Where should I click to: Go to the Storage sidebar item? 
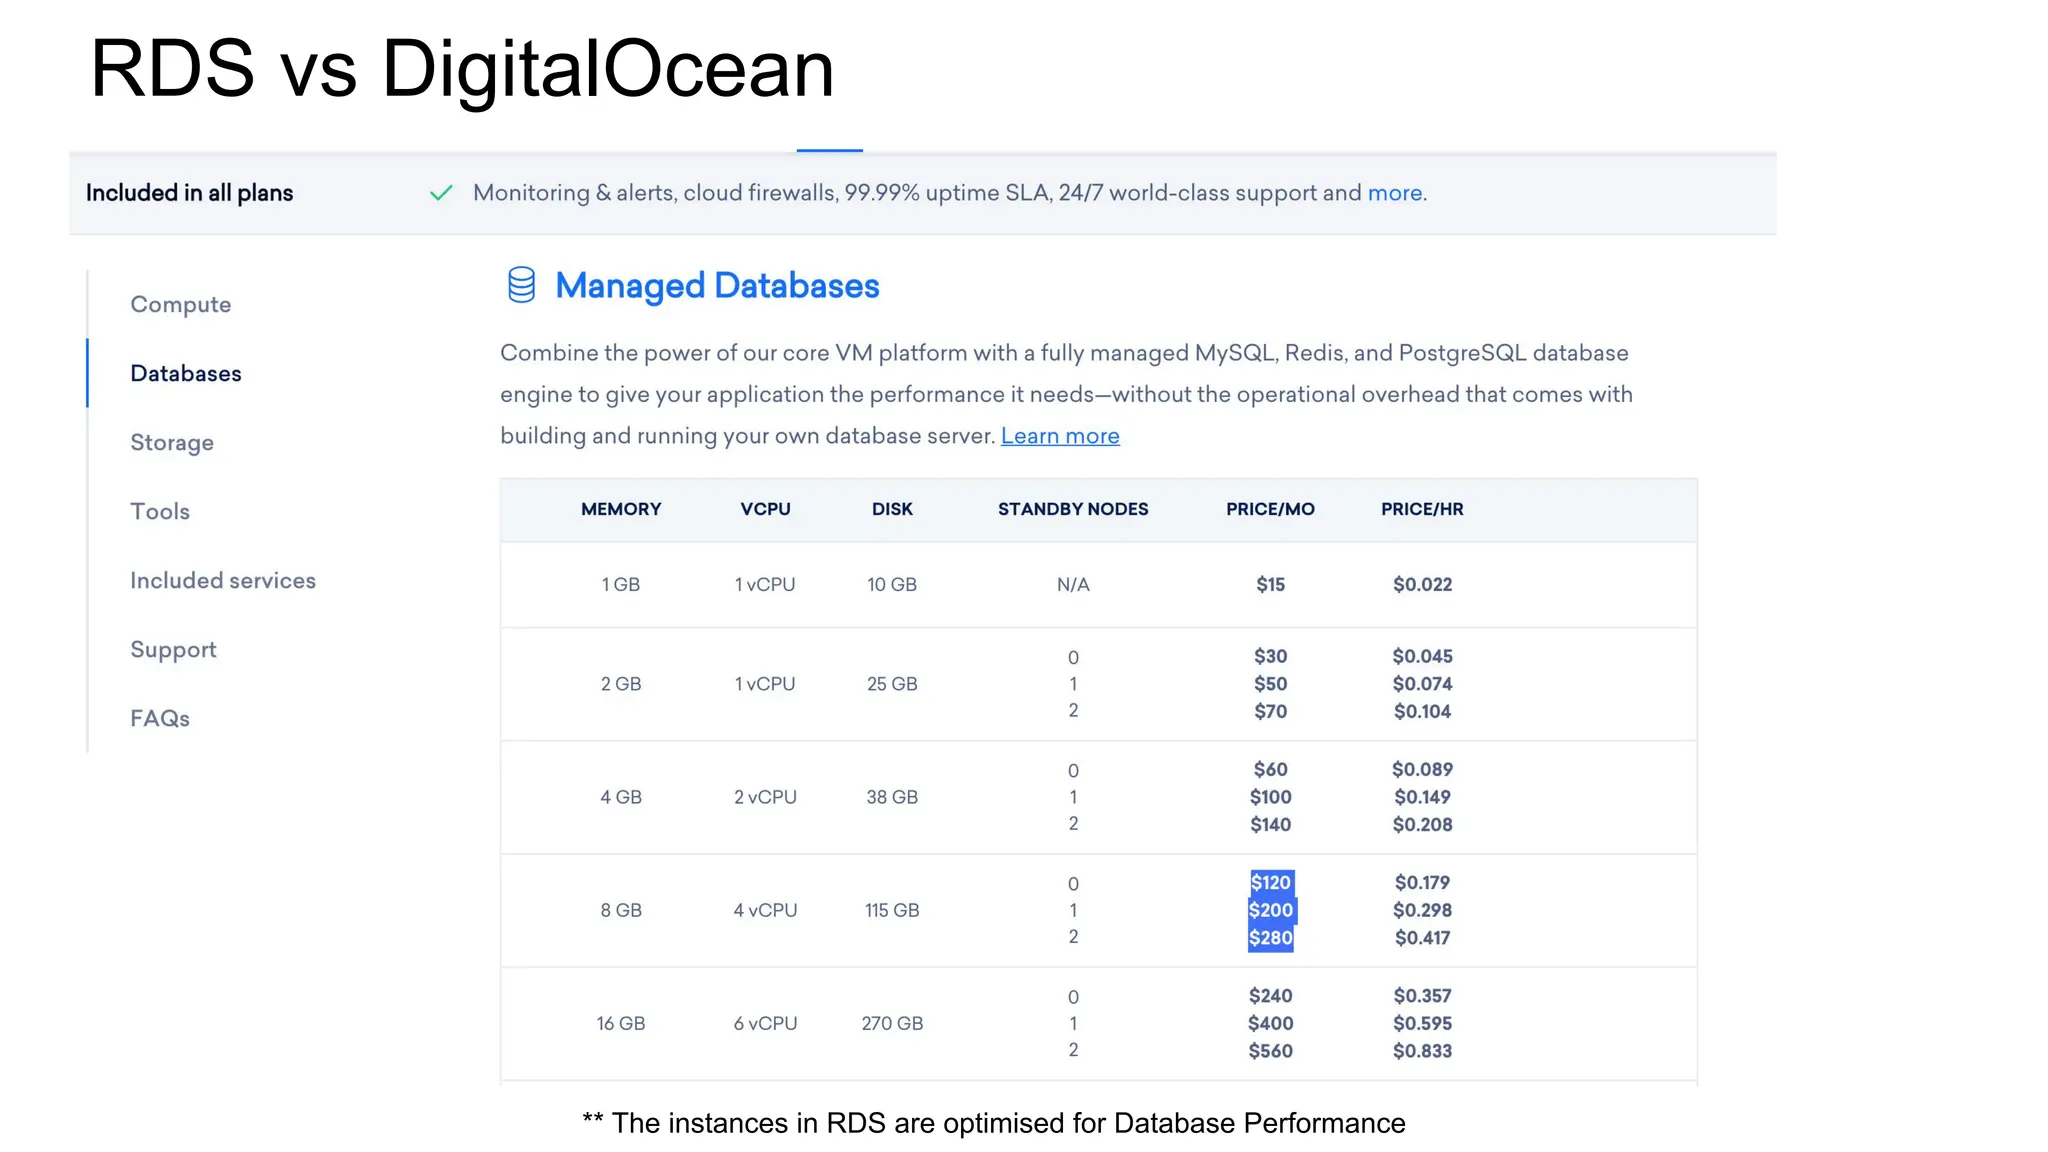pos(172,442)
